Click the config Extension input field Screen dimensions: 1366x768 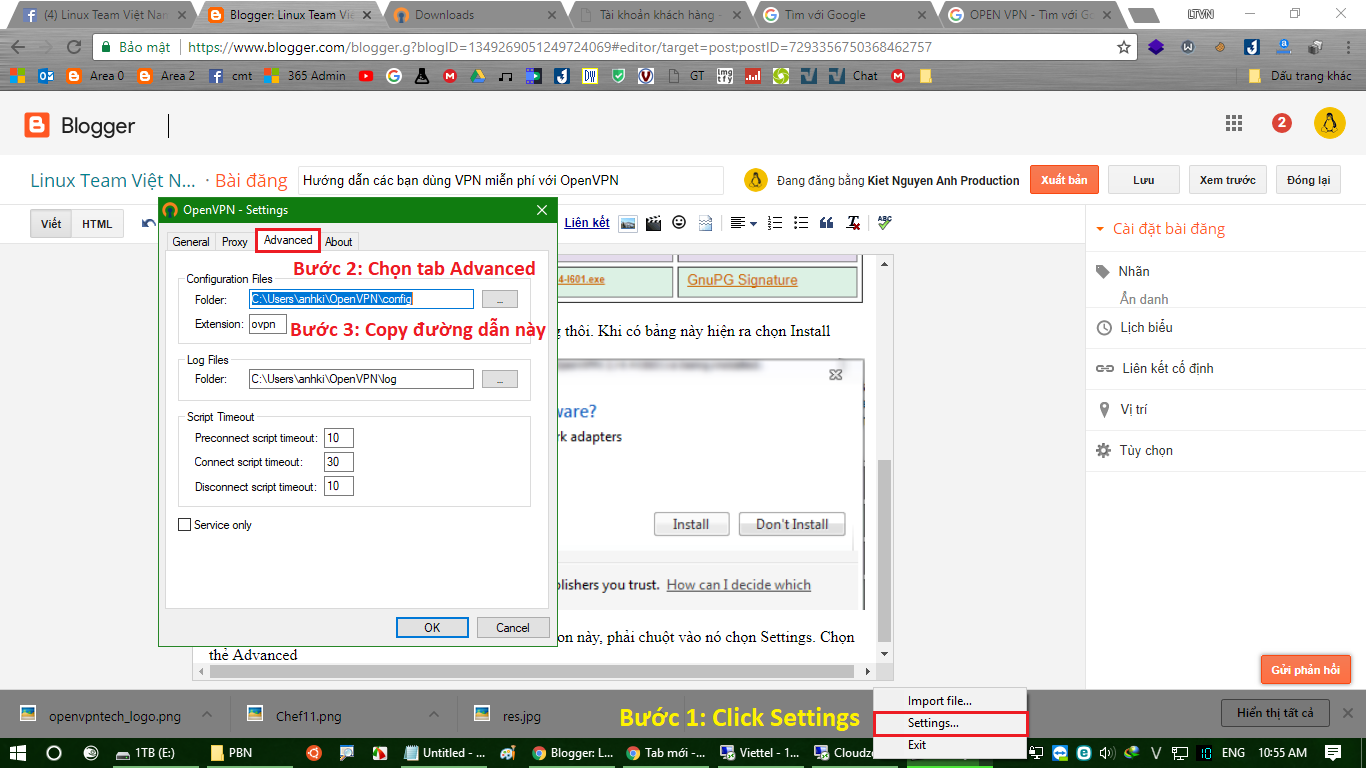click(x=268, y=324)
